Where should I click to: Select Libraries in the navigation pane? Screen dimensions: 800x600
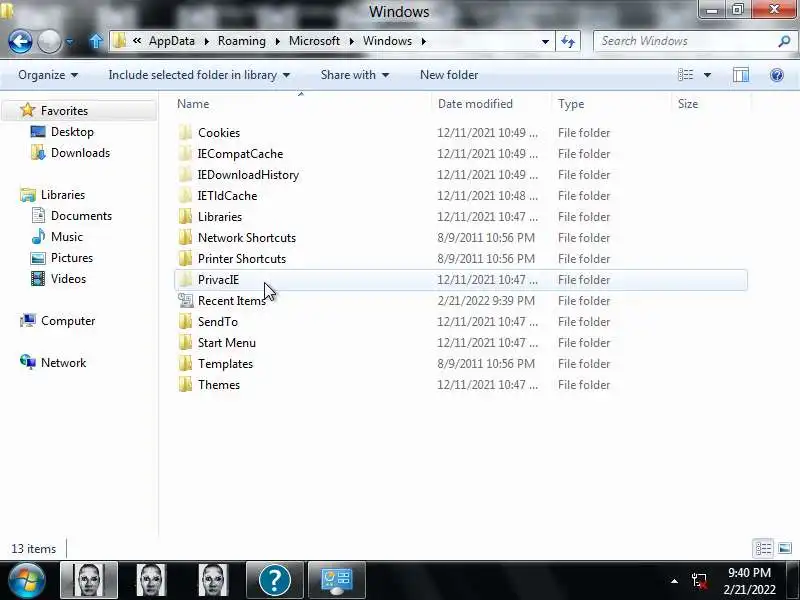63,195
